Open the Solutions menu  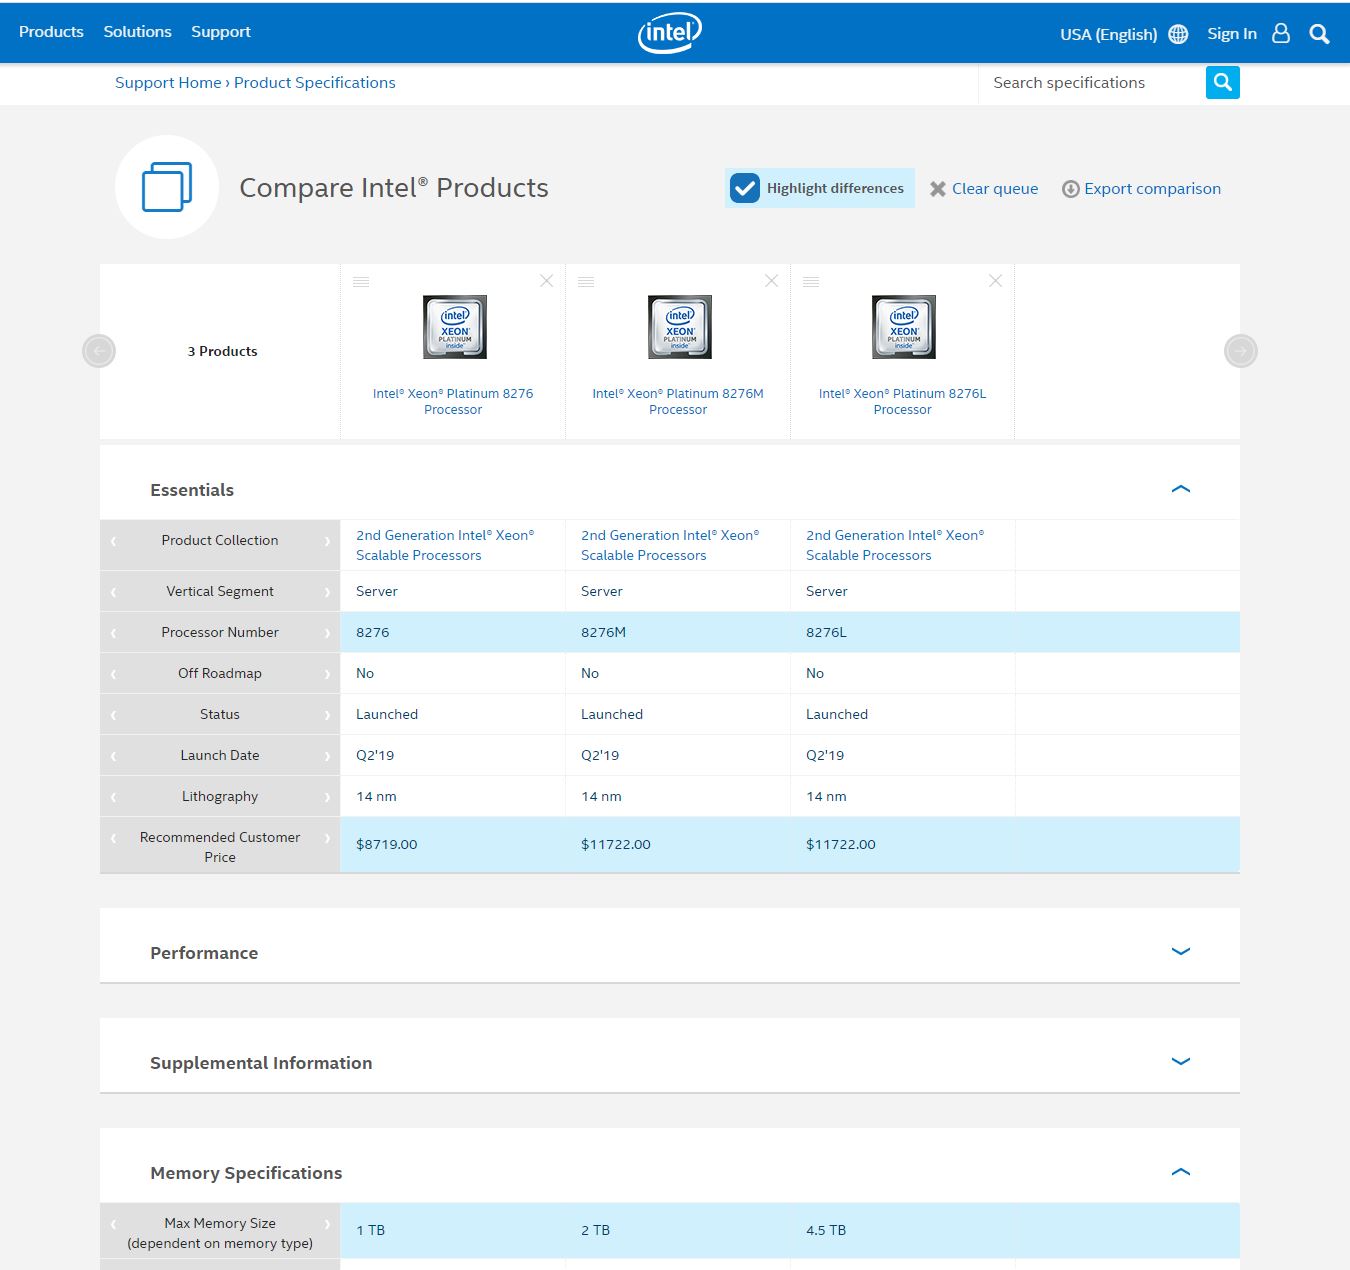point(137,32)
